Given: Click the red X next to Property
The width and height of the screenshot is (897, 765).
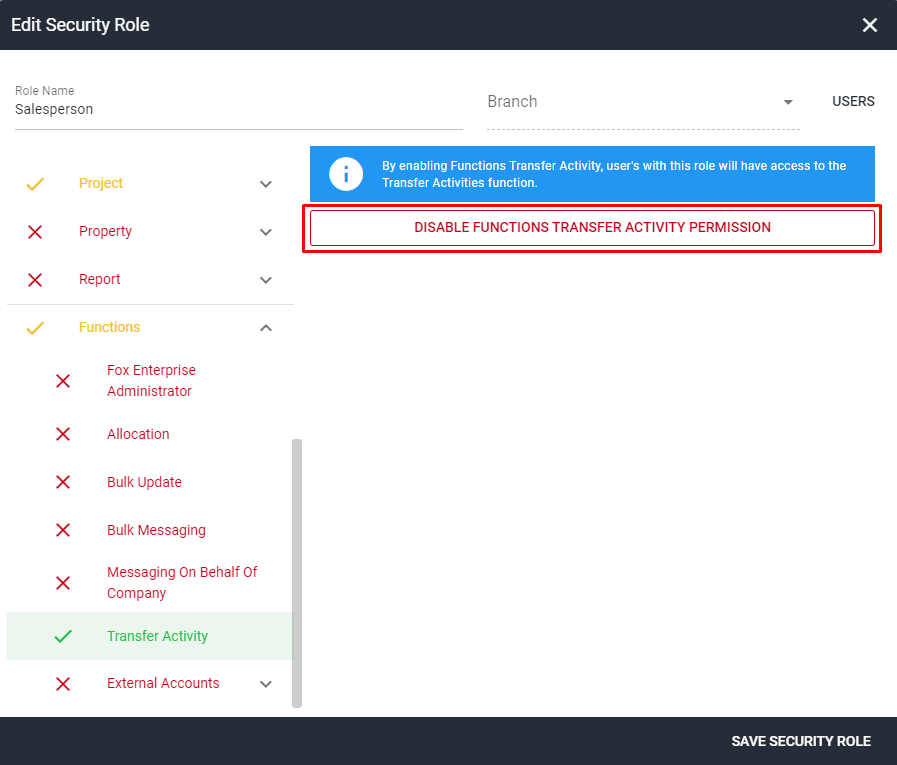Looking at the screenshot, I should [34, 231].
